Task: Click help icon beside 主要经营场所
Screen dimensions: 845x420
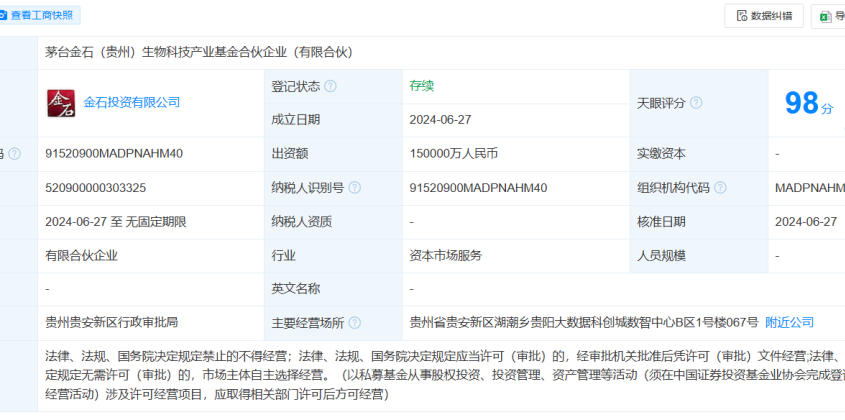Action: click(354, 323)
